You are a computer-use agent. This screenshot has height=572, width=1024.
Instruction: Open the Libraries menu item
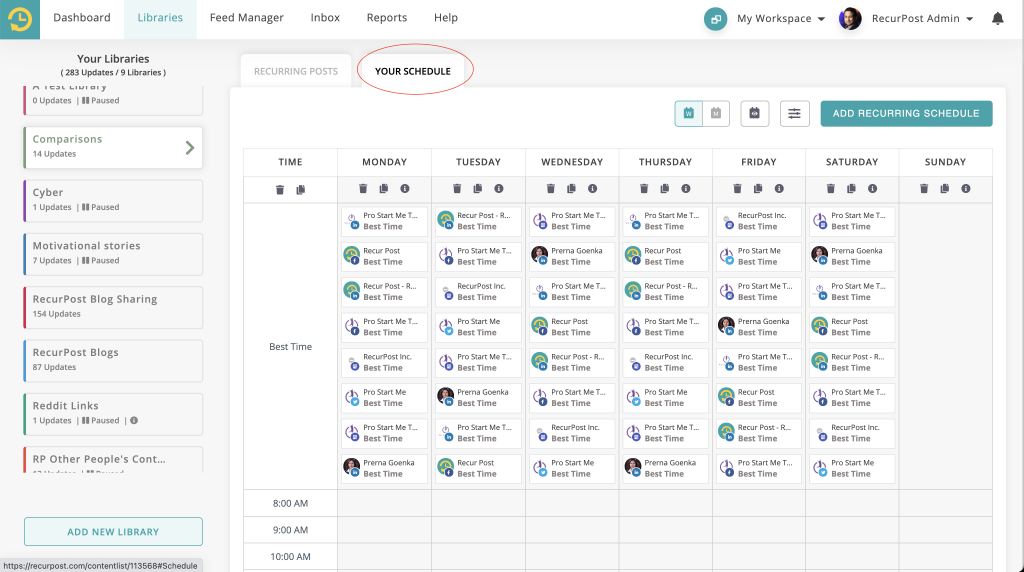pyautogui.click(x=160, y=18)
